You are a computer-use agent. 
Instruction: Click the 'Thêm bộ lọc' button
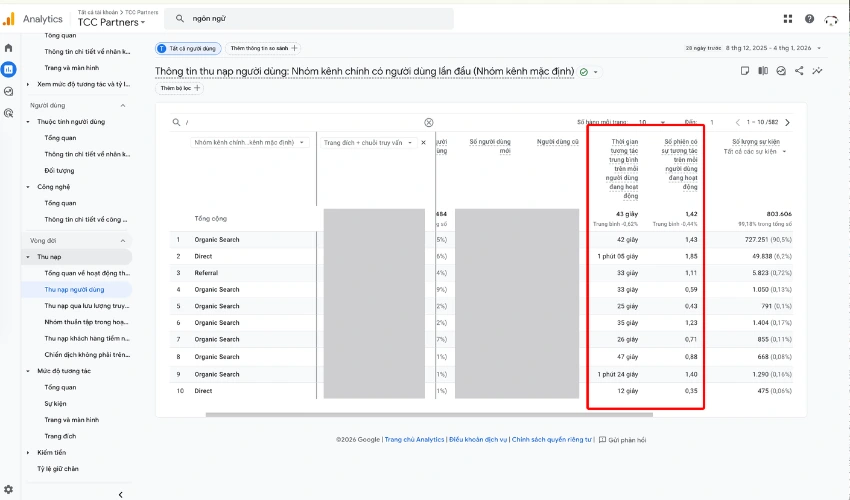point(180,88)
